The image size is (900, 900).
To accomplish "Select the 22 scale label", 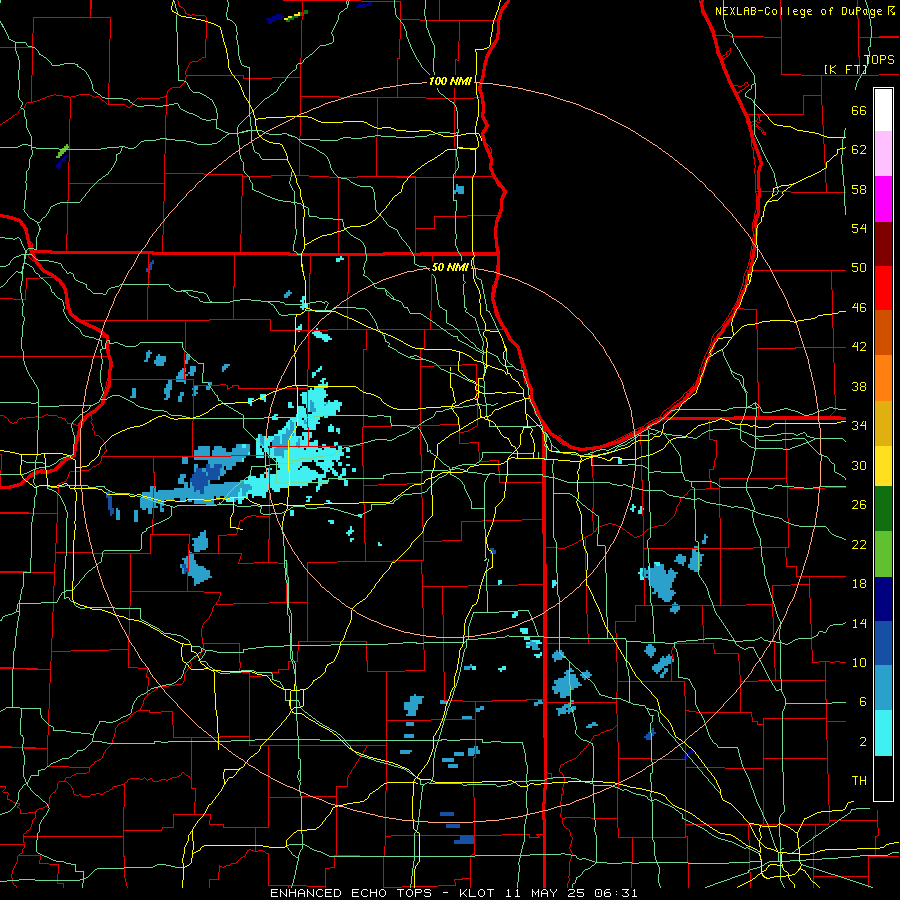I will pos(859,544).
